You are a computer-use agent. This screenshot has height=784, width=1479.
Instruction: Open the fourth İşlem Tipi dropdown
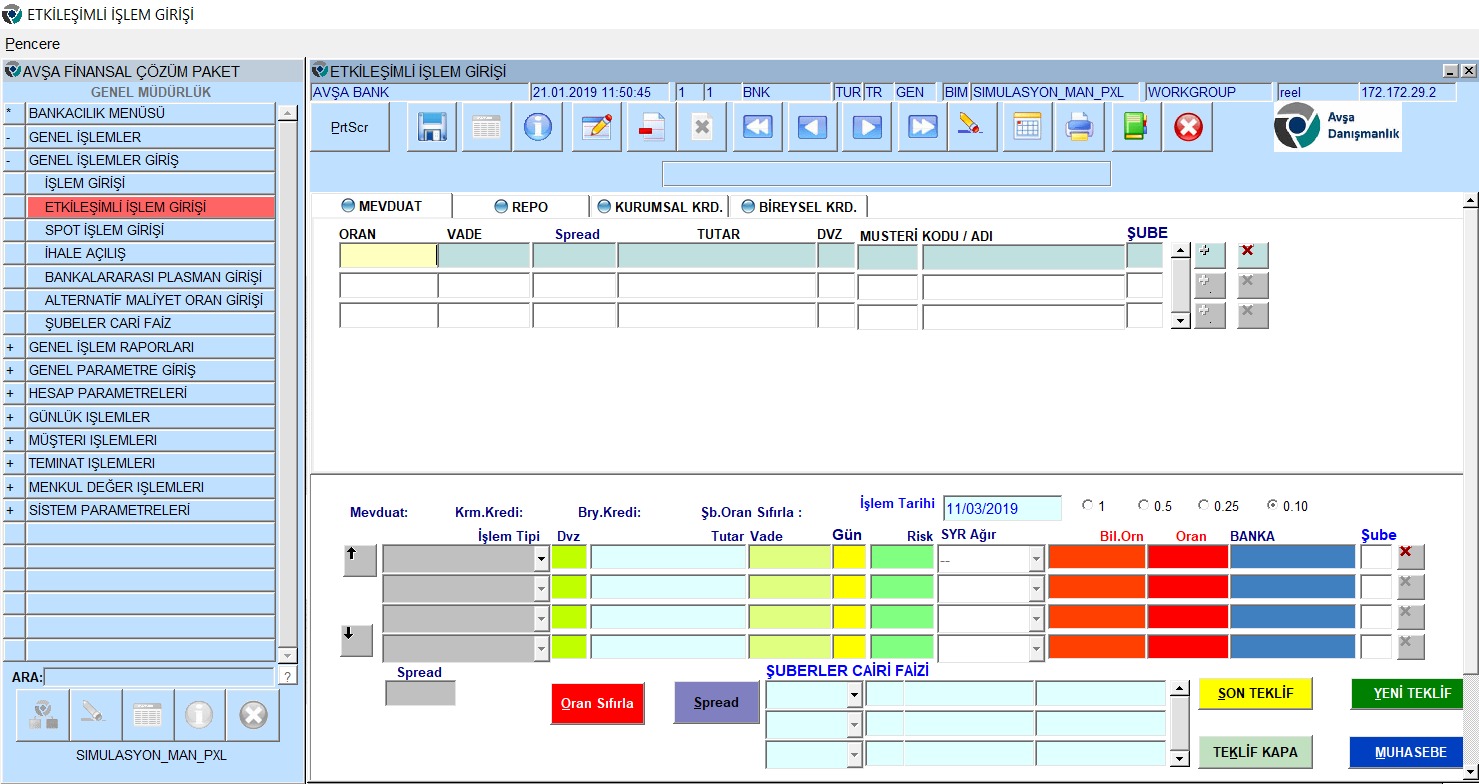coord(541,648)
